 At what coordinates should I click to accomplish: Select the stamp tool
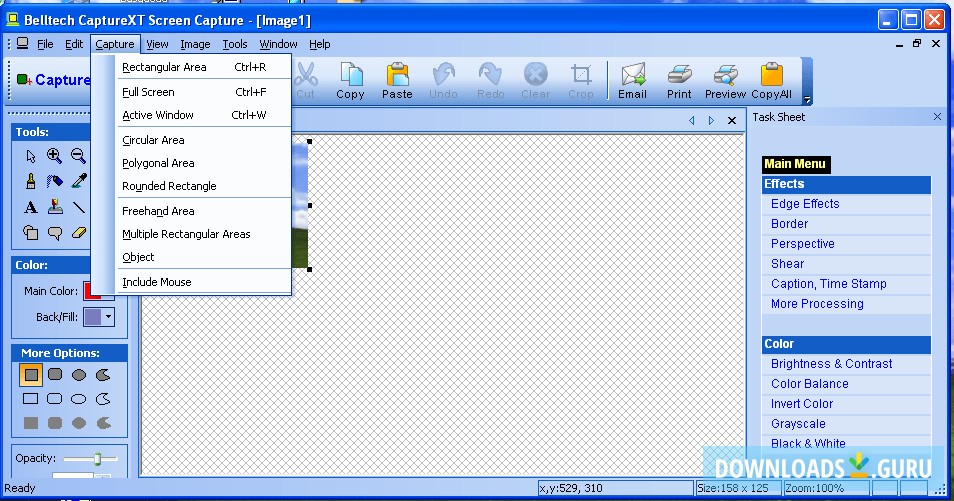click(55, 207)
